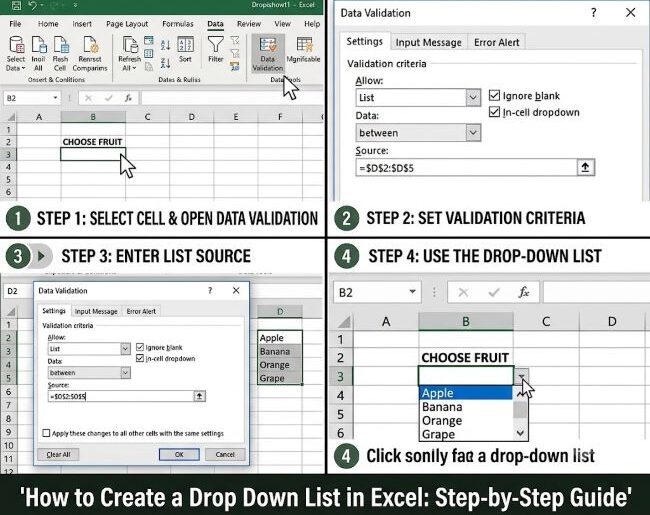Expand the B2 Name Box arrow in Step 4
Viewport: 650px width, 515px height.
click(x=412, y=292)
